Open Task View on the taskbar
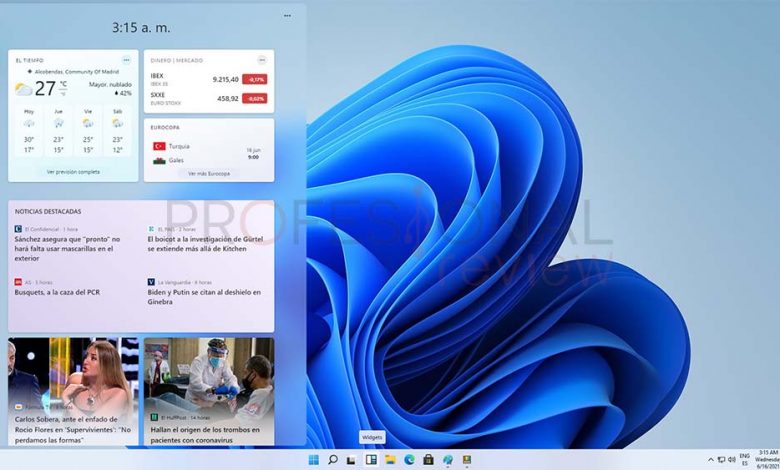Viewport: 780px width, 470px height. pyautogui.click(x=351, y=460)
